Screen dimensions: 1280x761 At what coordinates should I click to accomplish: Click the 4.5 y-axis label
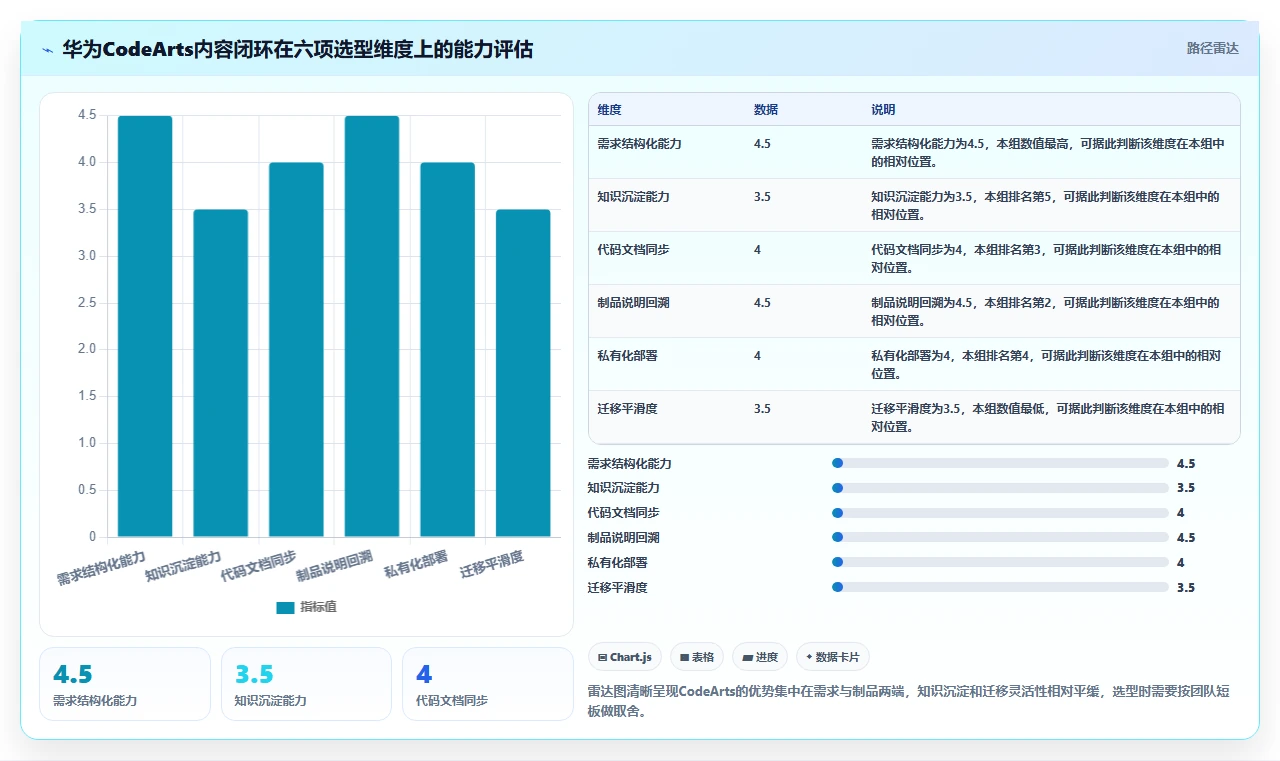pos(86,115)
